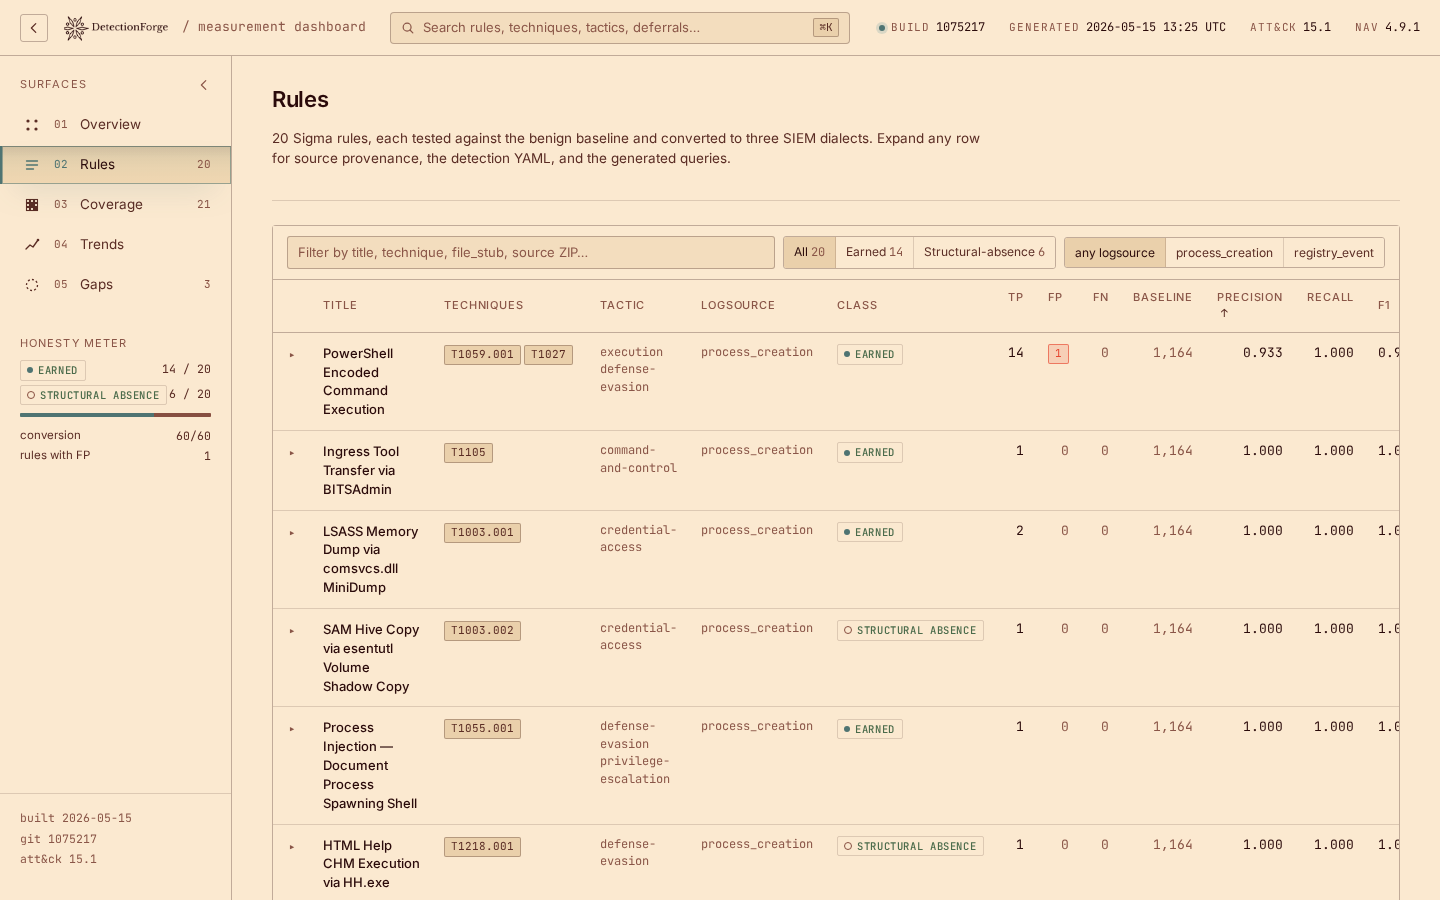The height and width of the screenshot is (900, 1440).
Task: Click the filter by title input field
Action: click(x=531, y=253)
